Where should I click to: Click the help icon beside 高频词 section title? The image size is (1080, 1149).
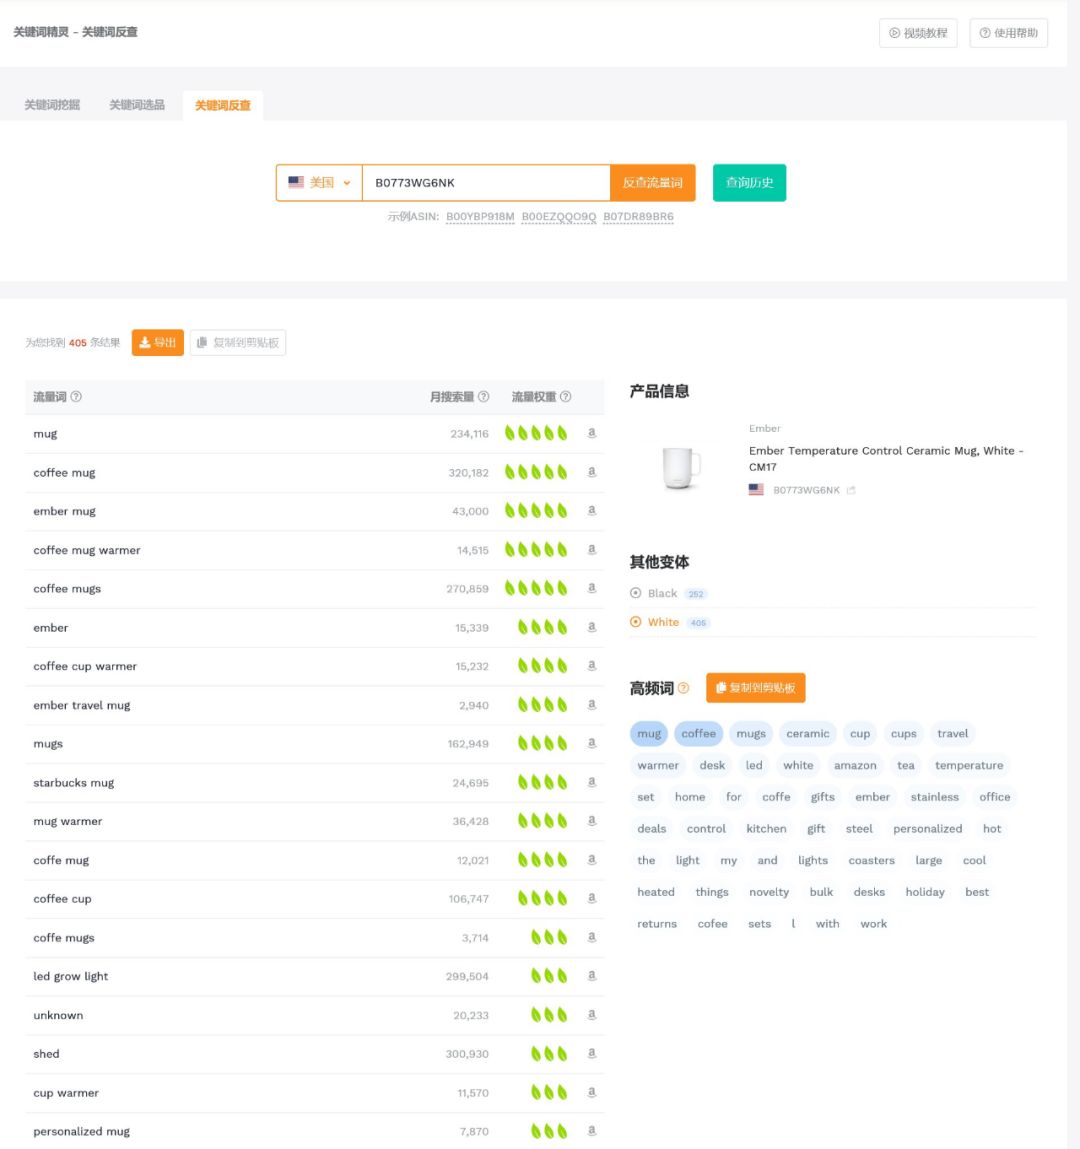(684, 686)
